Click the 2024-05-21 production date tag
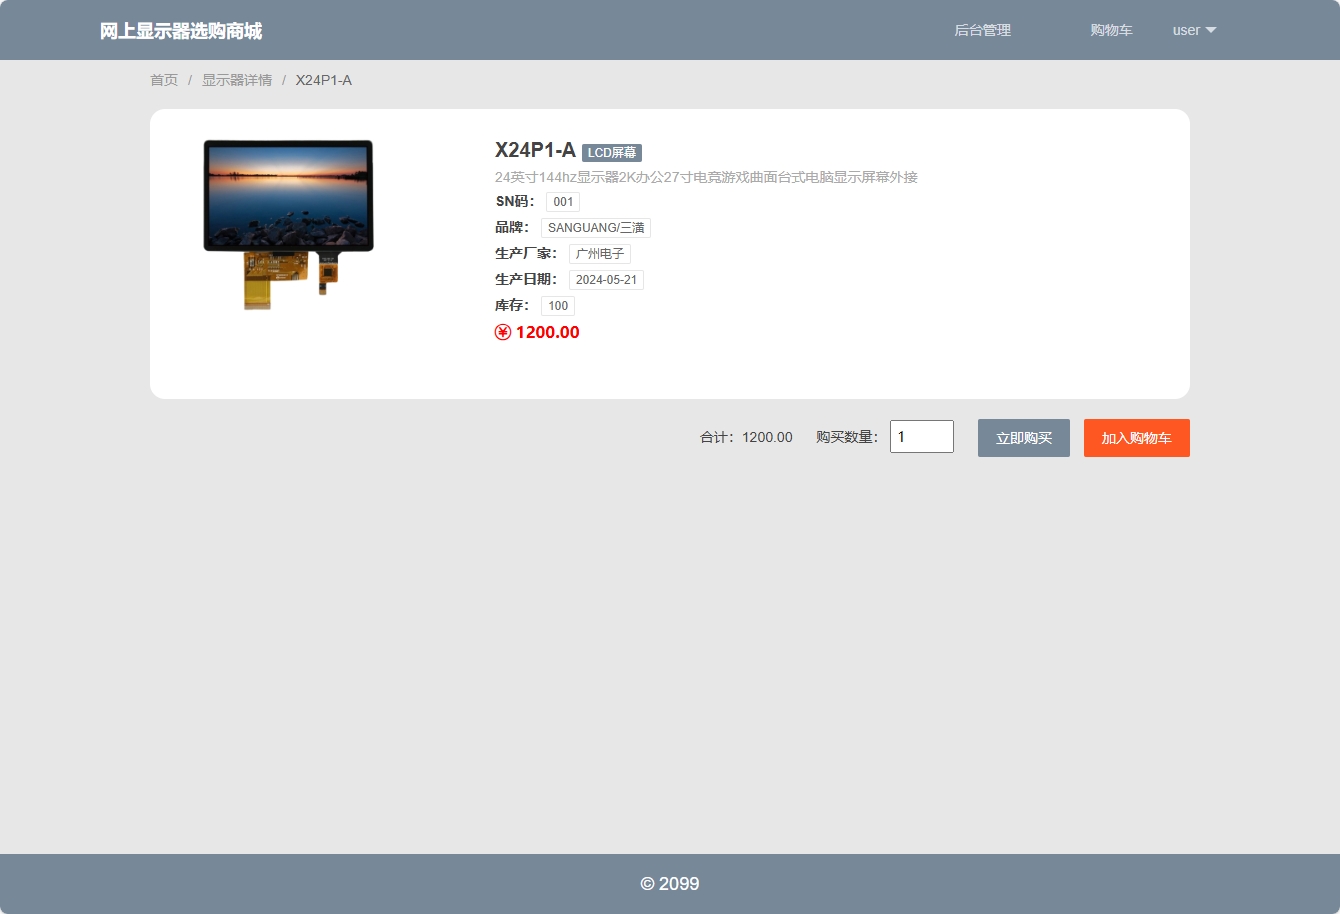This screenshot has width=1340, height=914. [x=606, y=279]
